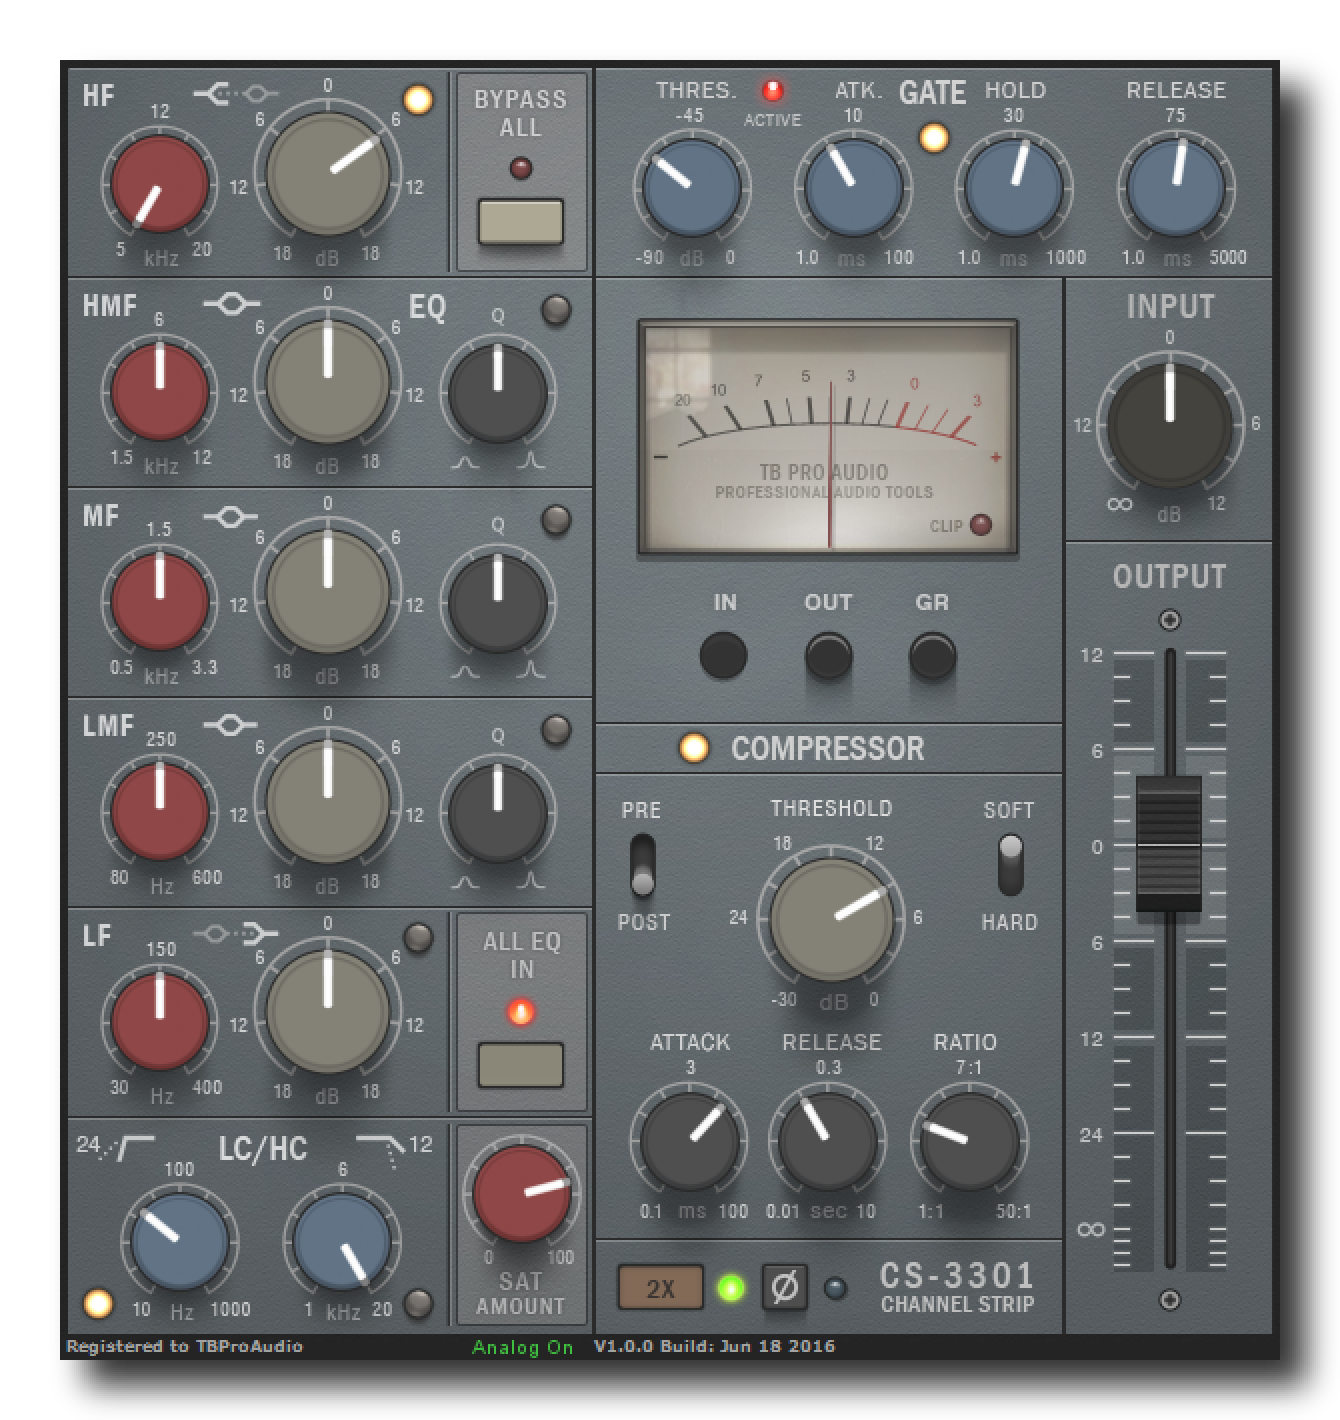Click the Gate release knob

pyautogui.click(x=1176, y=188)
